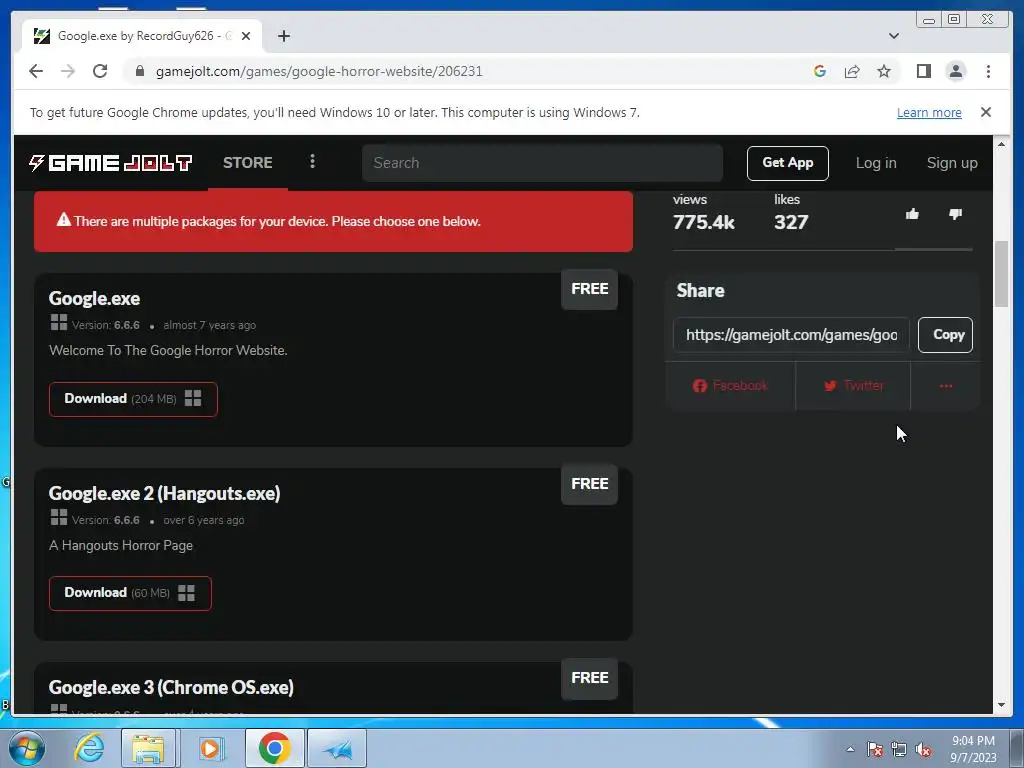
Task: Click the FREE badge on Chrome OS.exe package
Action: point(589,678)
